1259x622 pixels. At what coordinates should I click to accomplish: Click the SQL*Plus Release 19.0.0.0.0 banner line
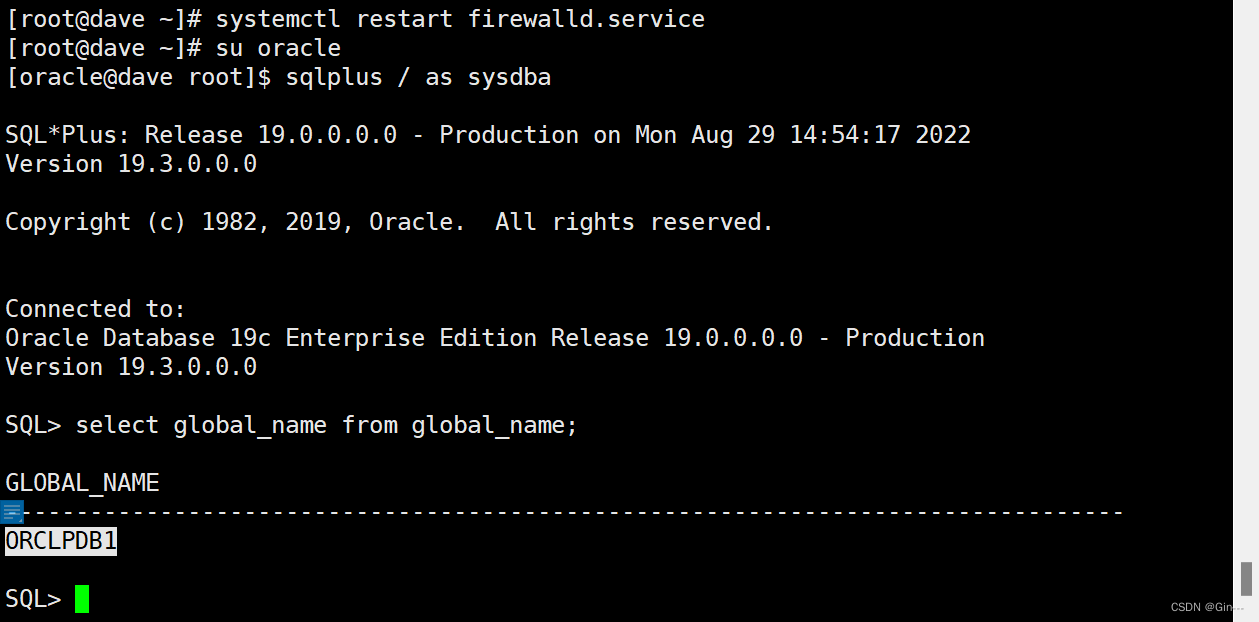pos(488,135)
